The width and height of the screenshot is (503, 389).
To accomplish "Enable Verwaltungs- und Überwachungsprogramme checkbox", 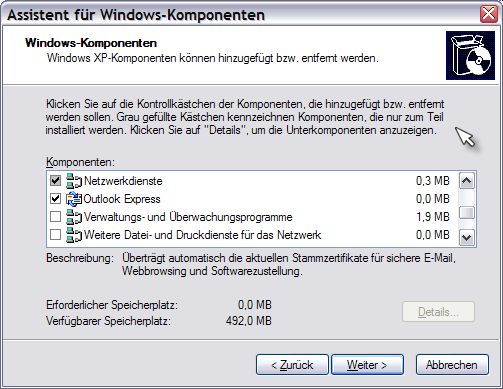I will (55, 217).
